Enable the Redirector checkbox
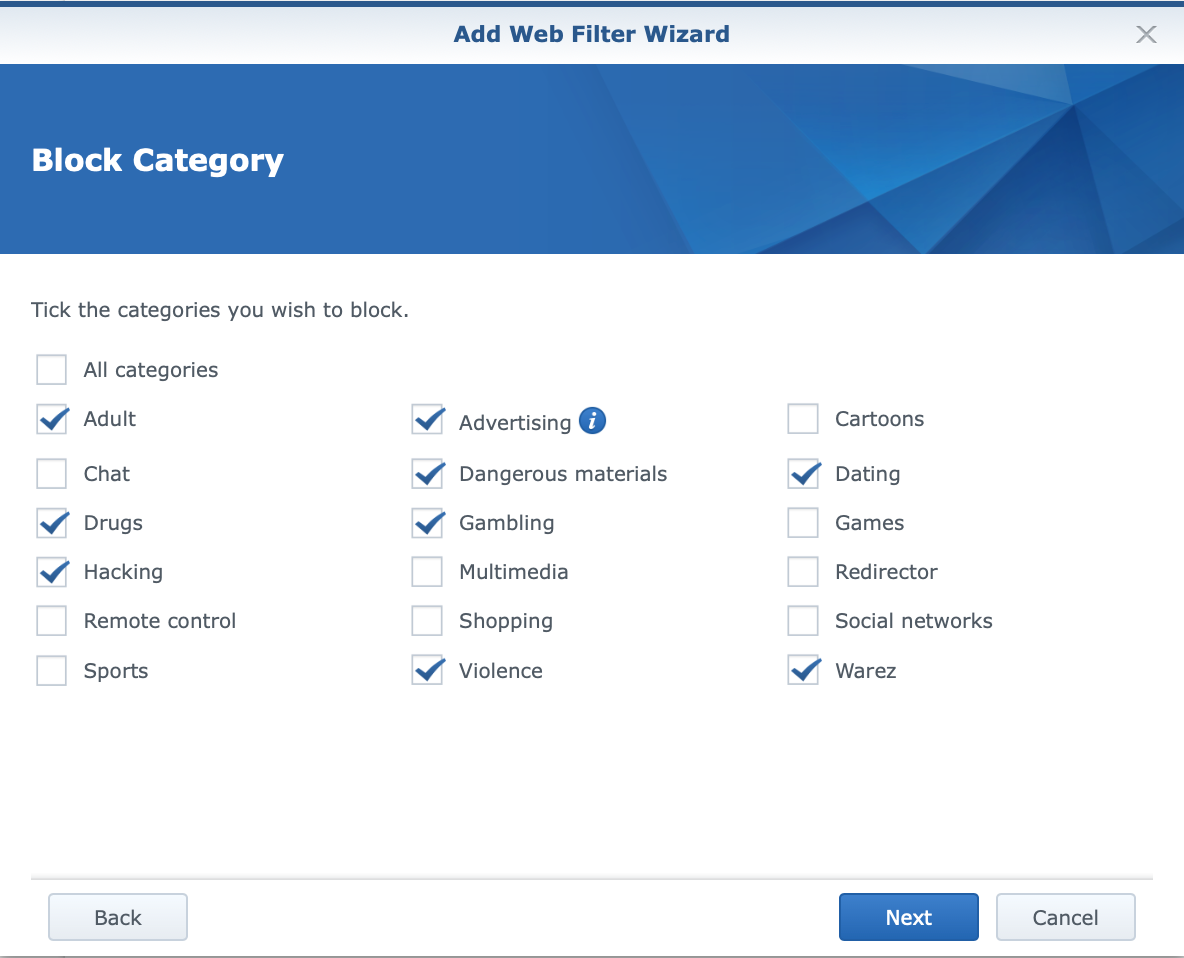 (x=803, y=571)
